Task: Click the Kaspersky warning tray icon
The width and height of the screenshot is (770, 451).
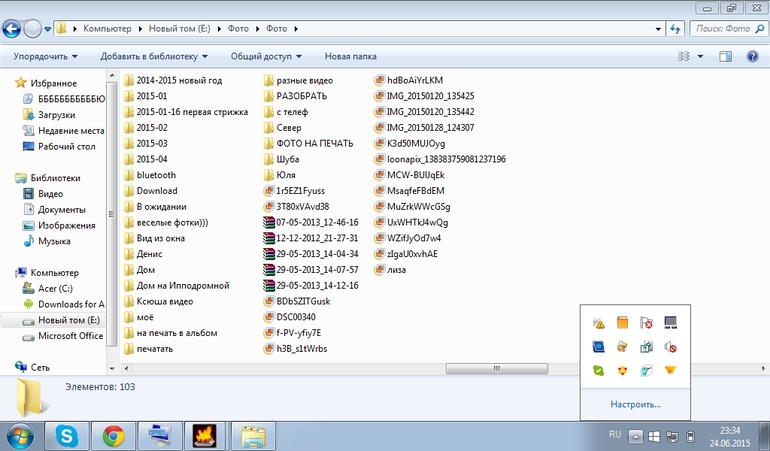Action: point(599,323)
